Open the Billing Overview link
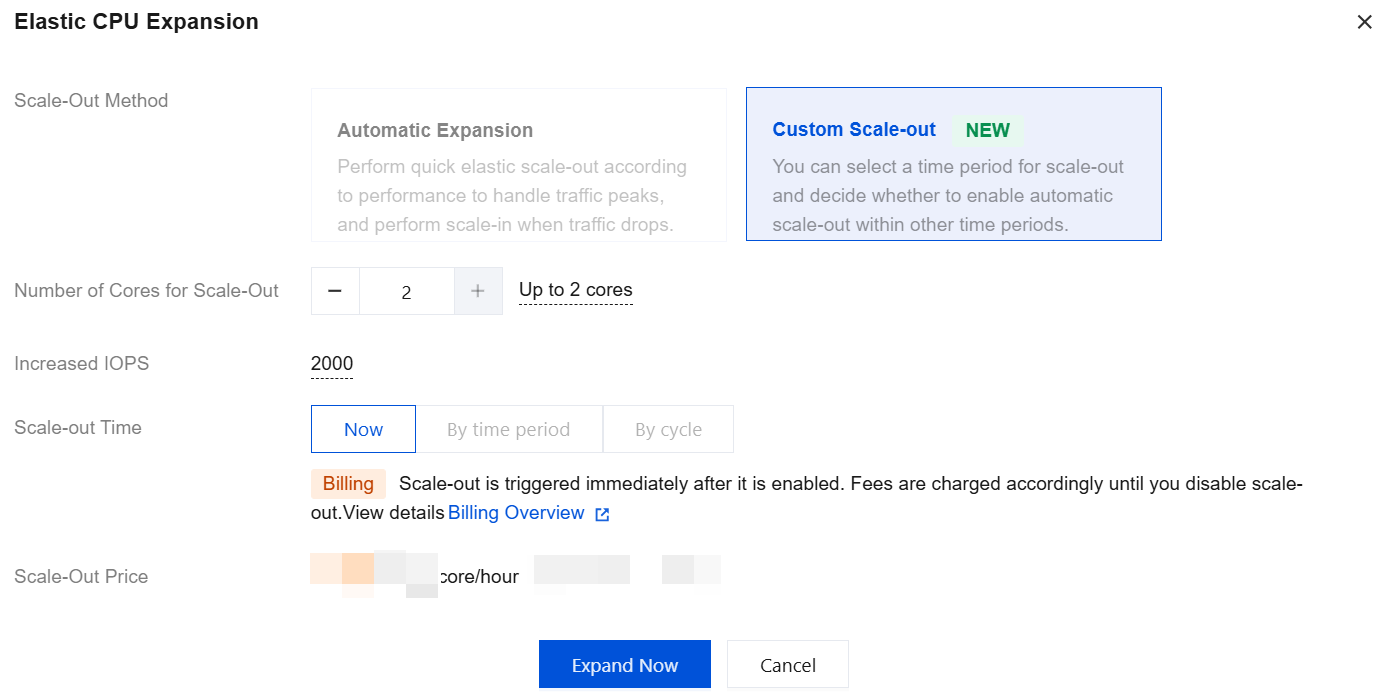Image resolution: width=1393 pixels, height=692 pixels. [516, 513]
